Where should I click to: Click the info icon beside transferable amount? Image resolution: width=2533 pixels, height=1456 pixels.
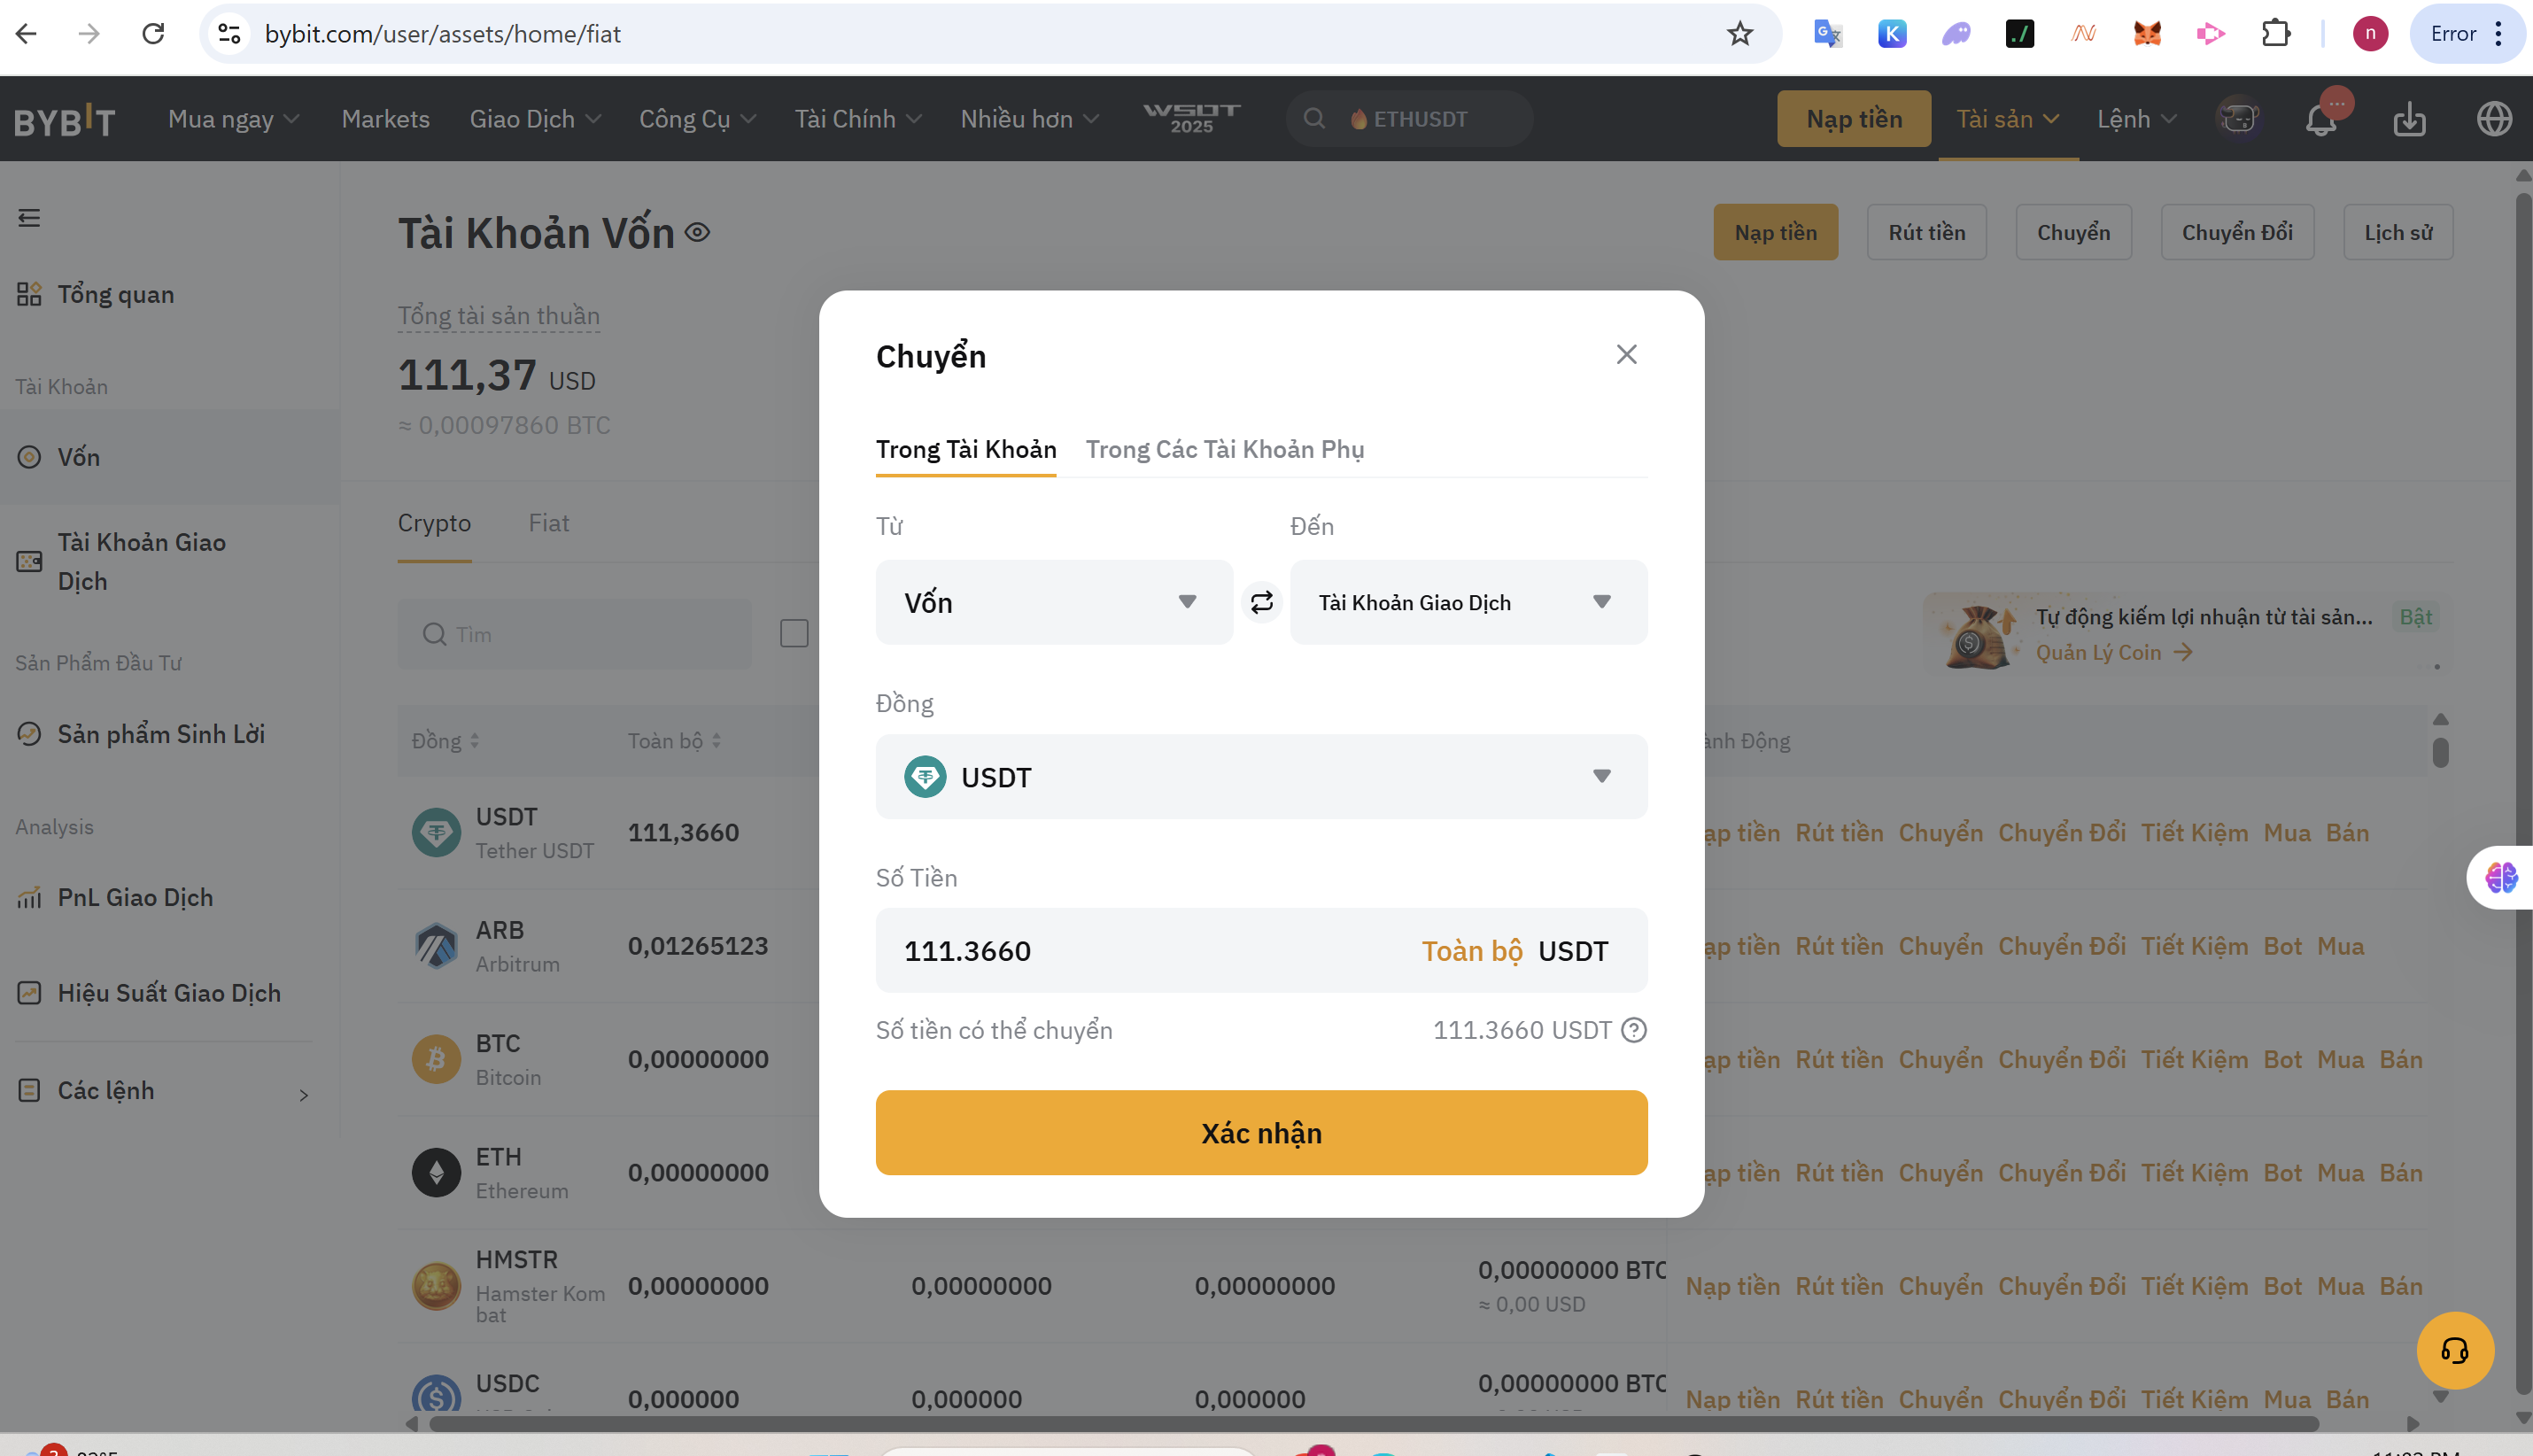1633,1030
